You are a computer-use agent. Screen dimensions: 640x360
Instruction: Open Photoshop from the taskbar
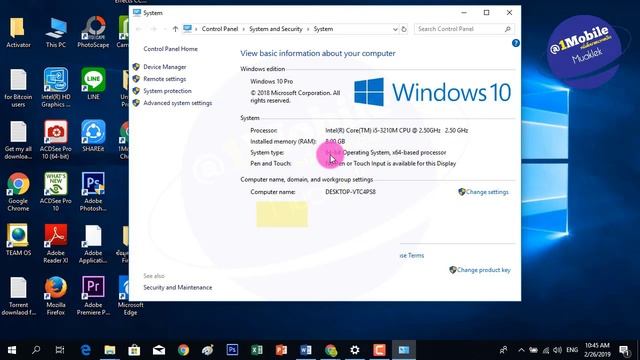click(x=232, y=350)
